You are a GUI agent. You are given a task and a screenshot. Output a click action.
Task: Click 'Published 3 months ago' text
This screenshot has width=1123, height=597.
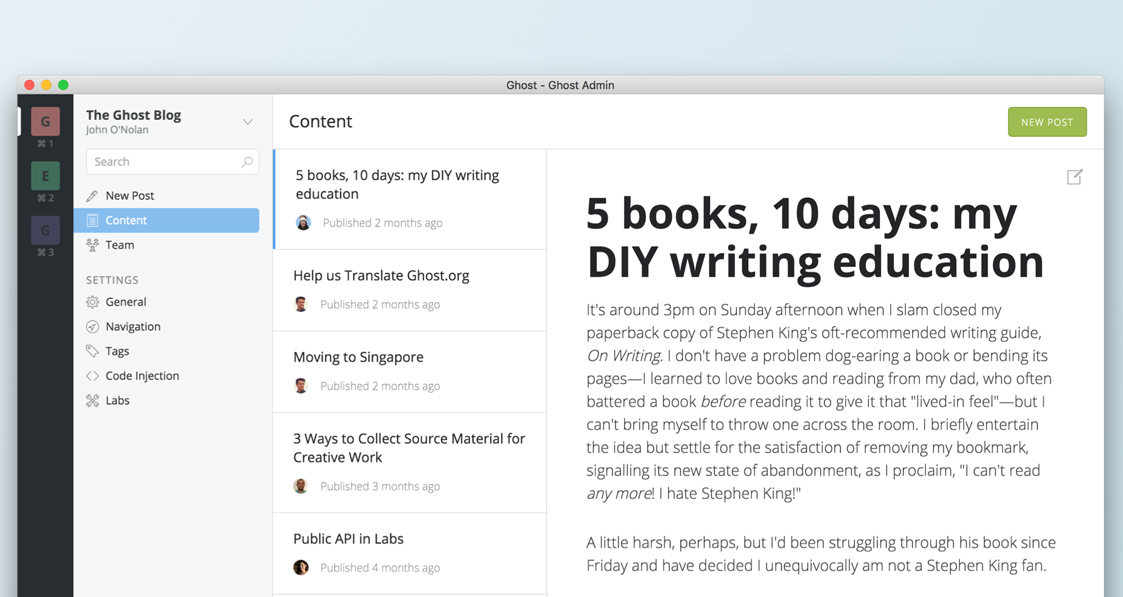click(x=380, y=486)
